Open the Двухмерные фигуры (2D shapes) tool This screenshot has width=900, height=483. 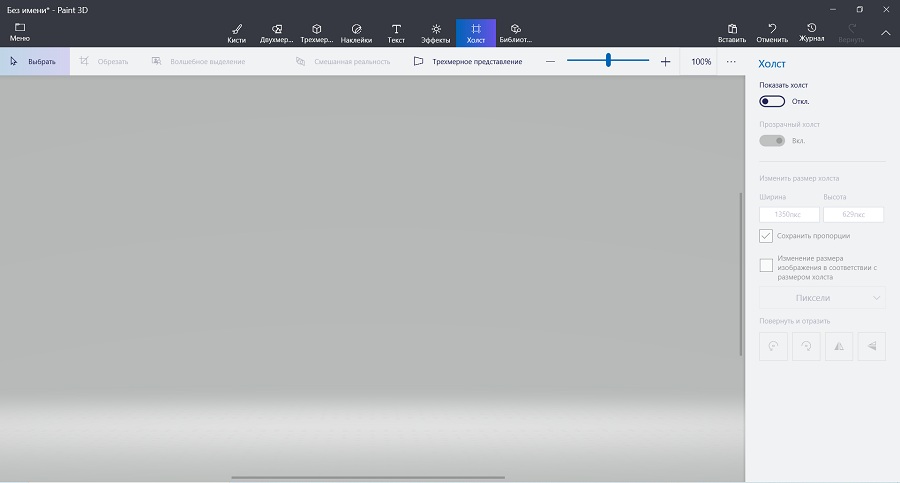tap(277, 33)
